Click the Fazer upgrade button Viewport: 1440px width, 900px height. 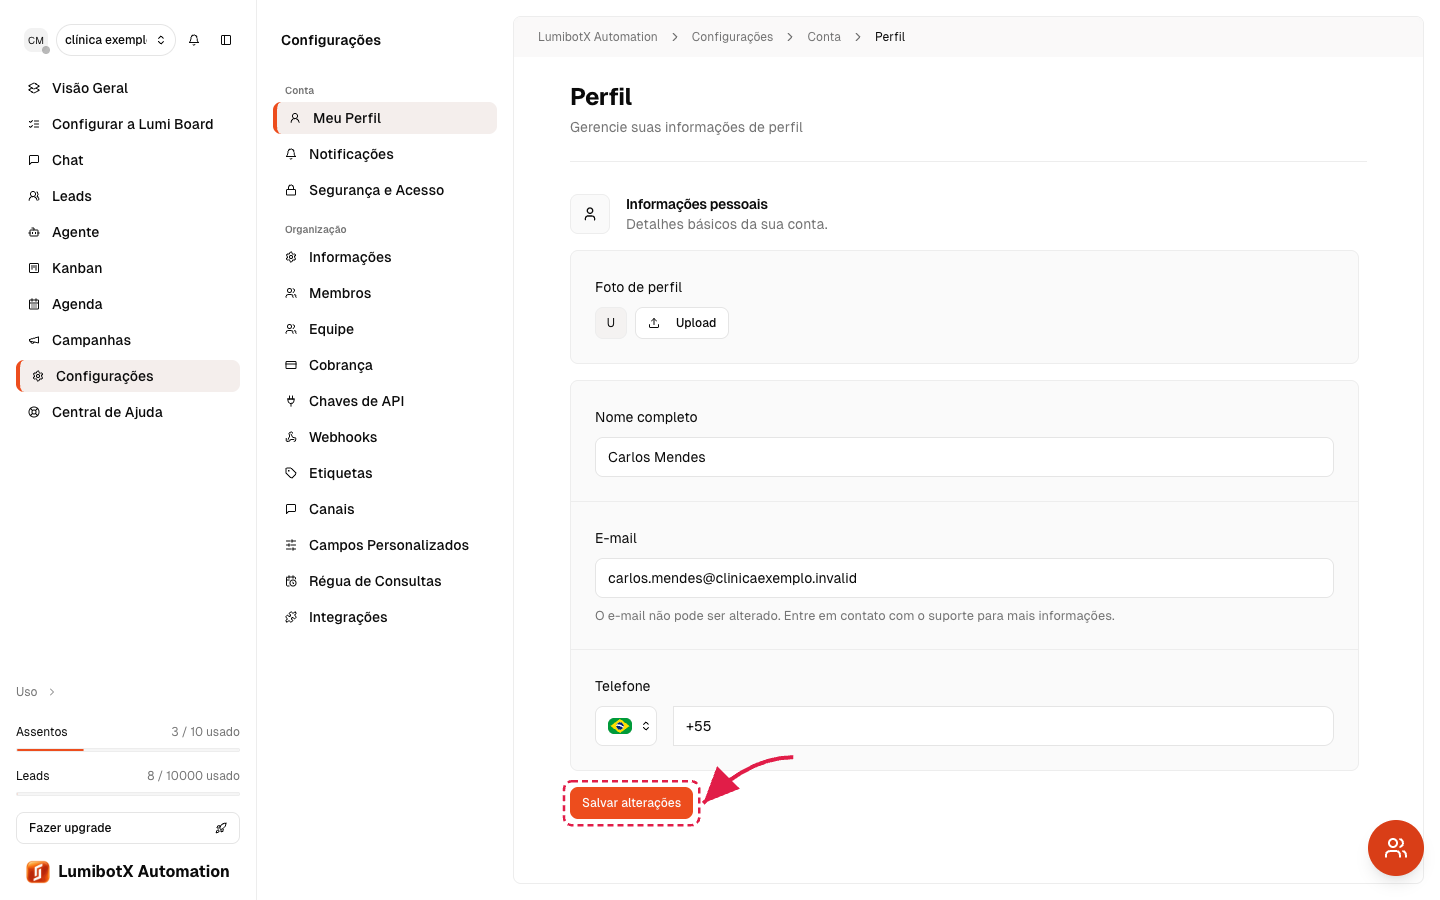[x=128, y=828]
